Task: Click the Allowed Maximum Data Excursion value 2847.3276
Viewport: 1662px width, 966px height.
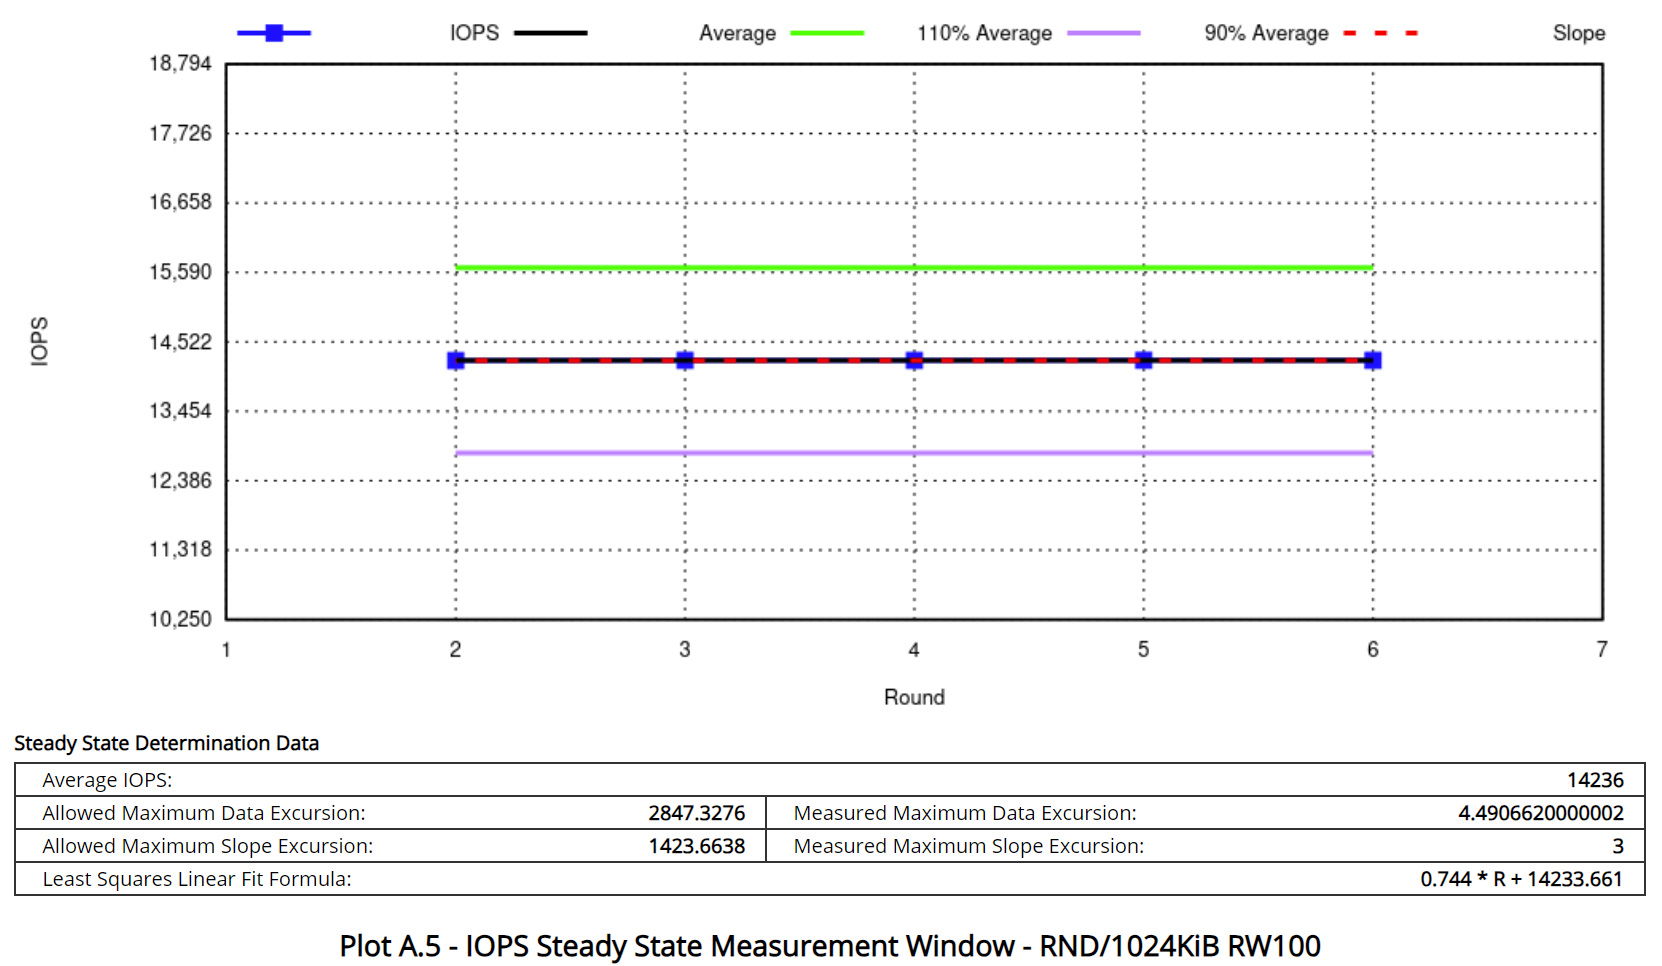Action: (x=696, y=813)
